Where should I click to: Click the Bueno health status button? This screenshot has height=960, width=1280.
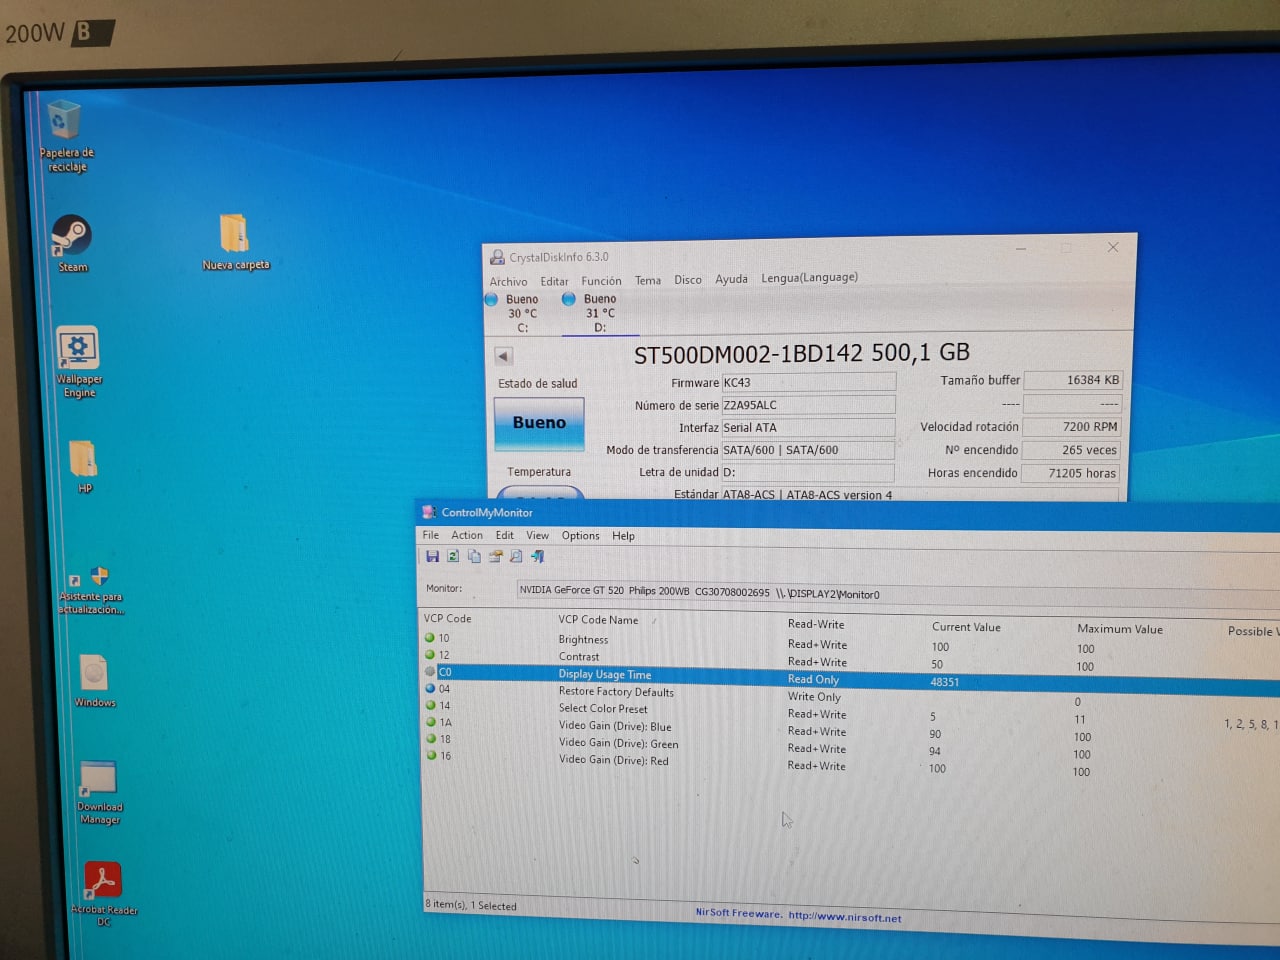click(539, 421)
